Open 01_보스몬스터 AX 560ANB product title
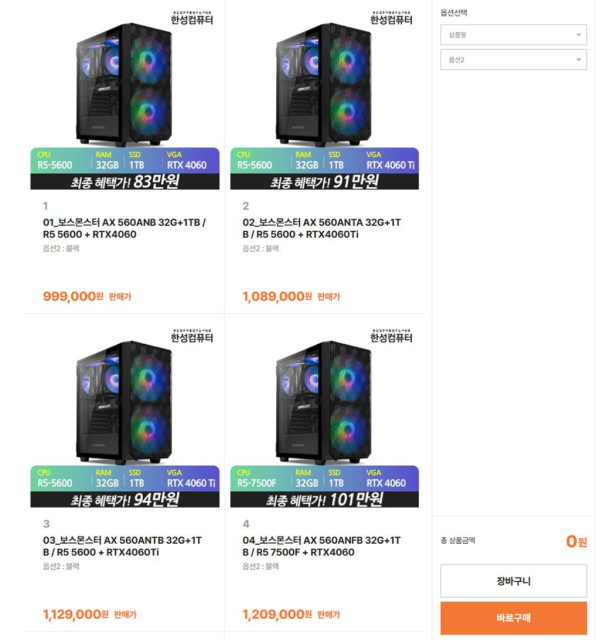Viewport: 600px width, 640px height. 124,228
